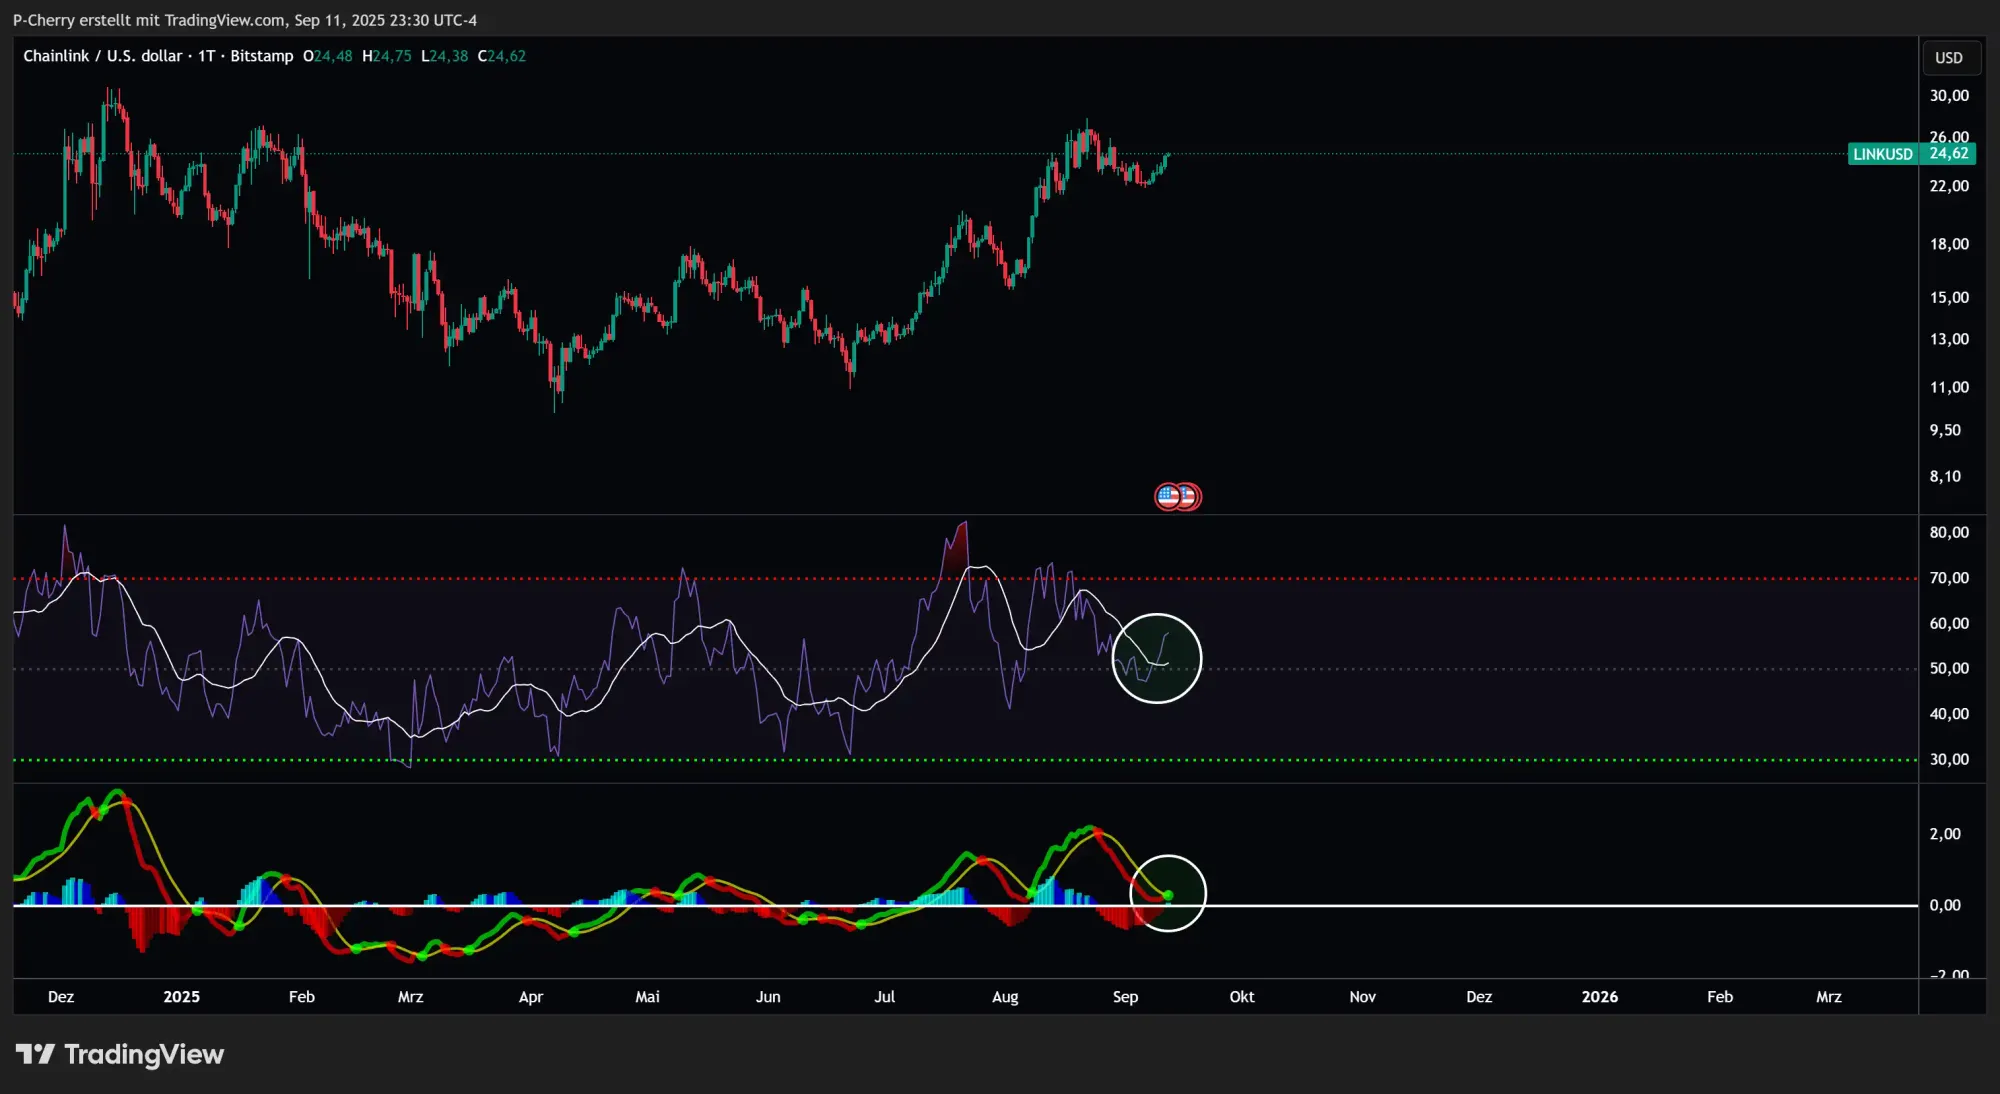Click the Mai time axis label

[648, 997]
